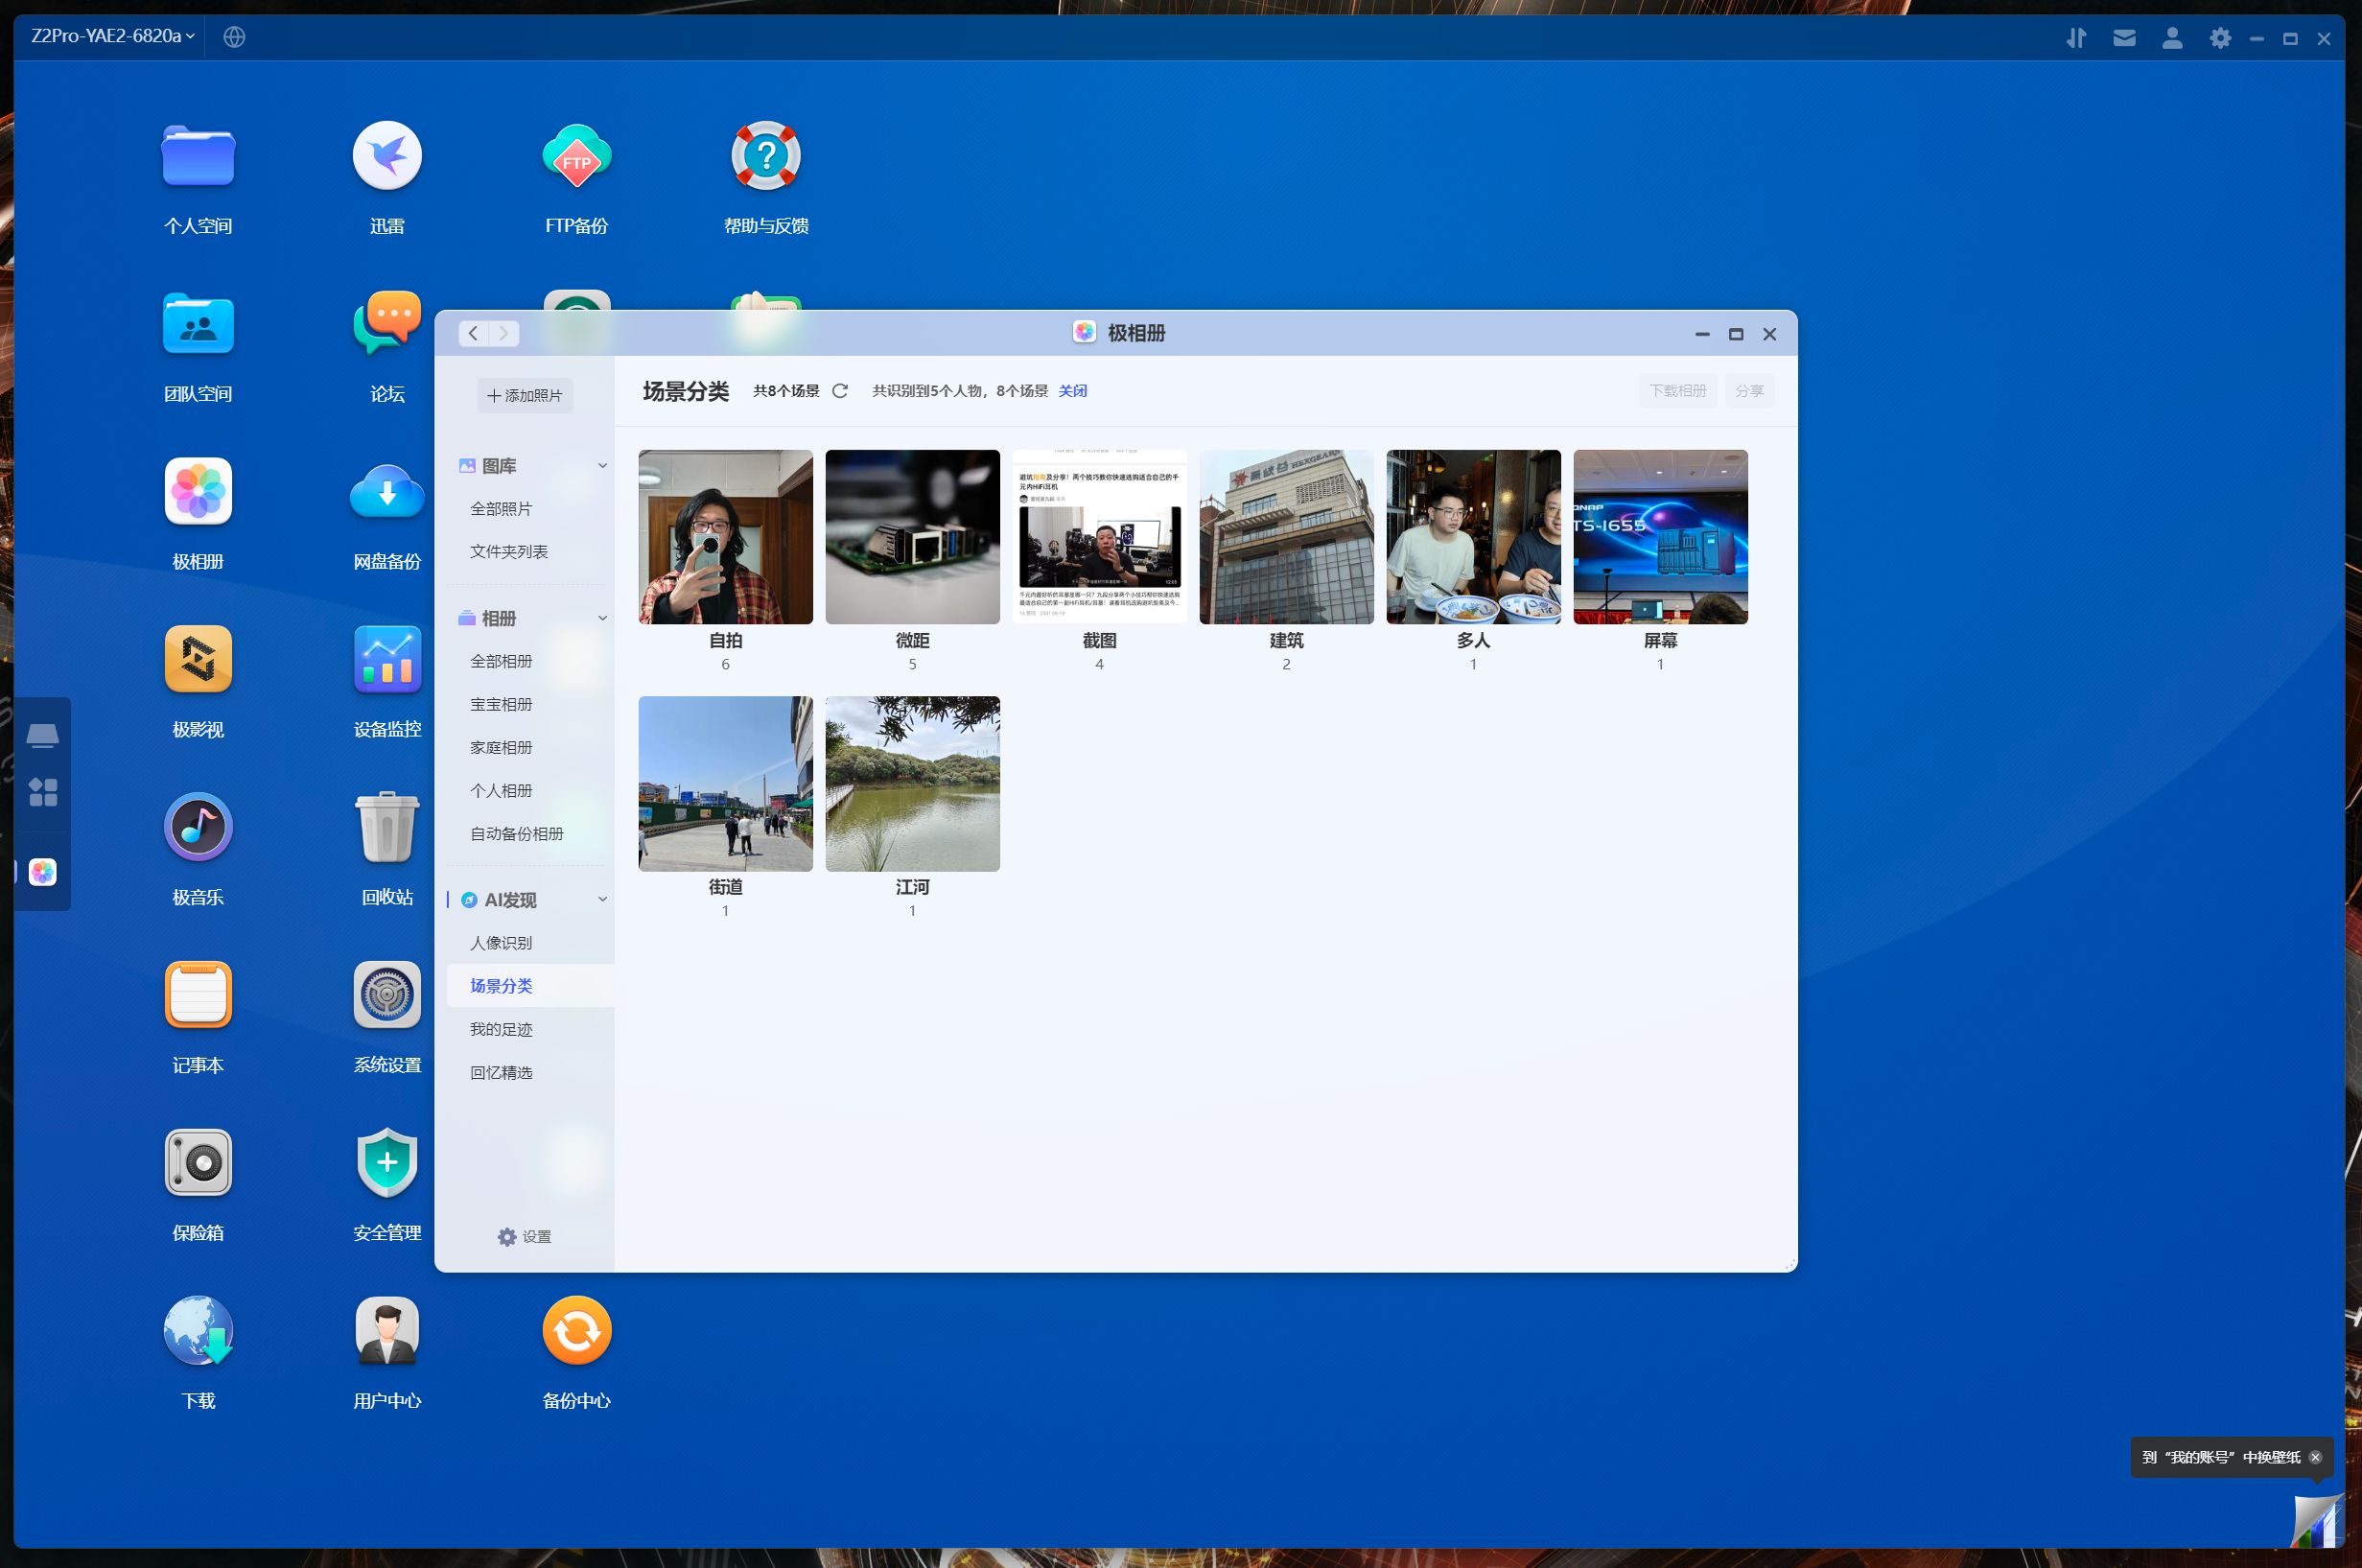Open the Z2Pro-YAE2-6820a device dropdown
The image size is (2362, 1568).
coord(112,37)
